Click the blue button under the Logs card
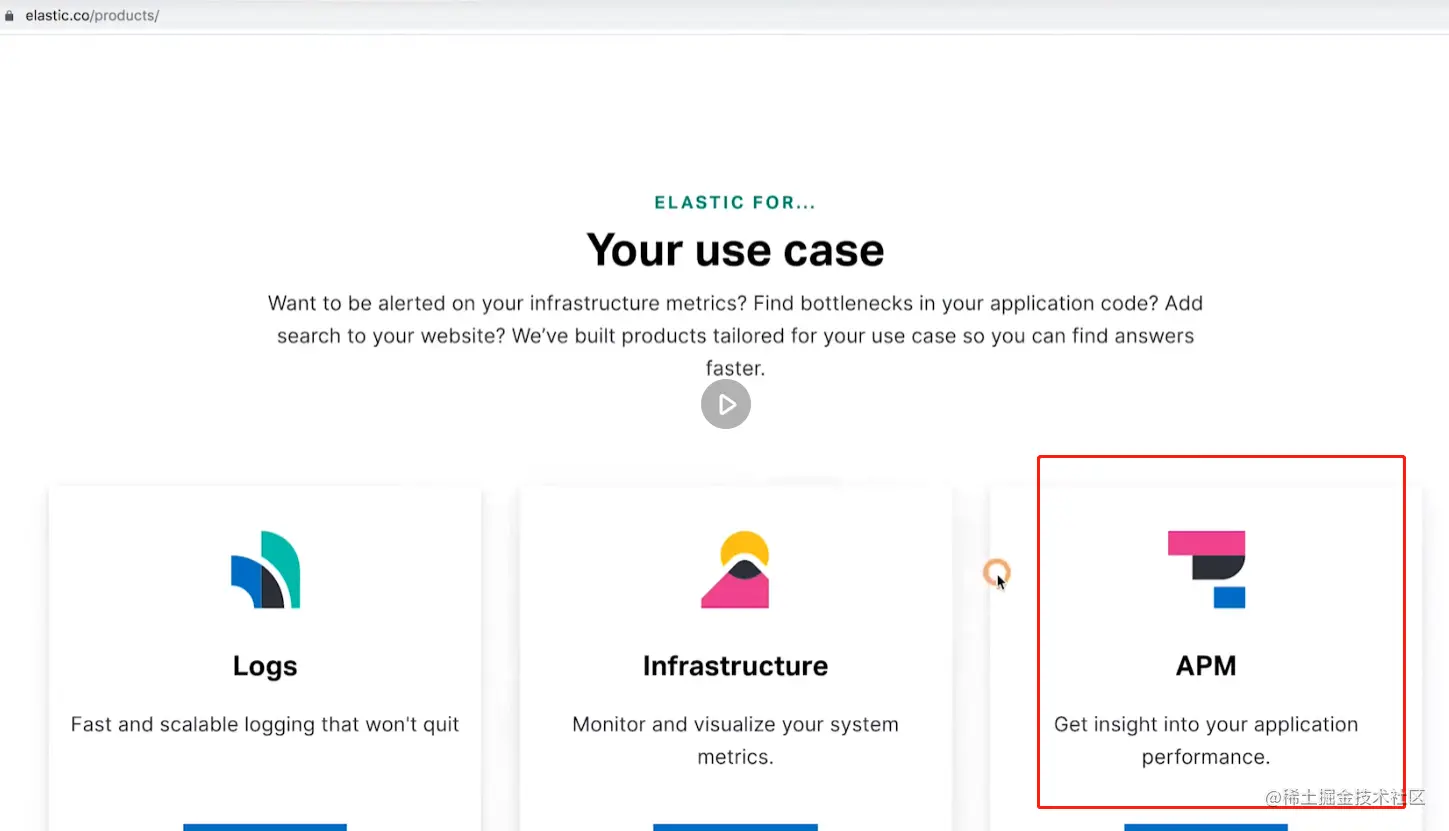 click(x=265, y=827)
